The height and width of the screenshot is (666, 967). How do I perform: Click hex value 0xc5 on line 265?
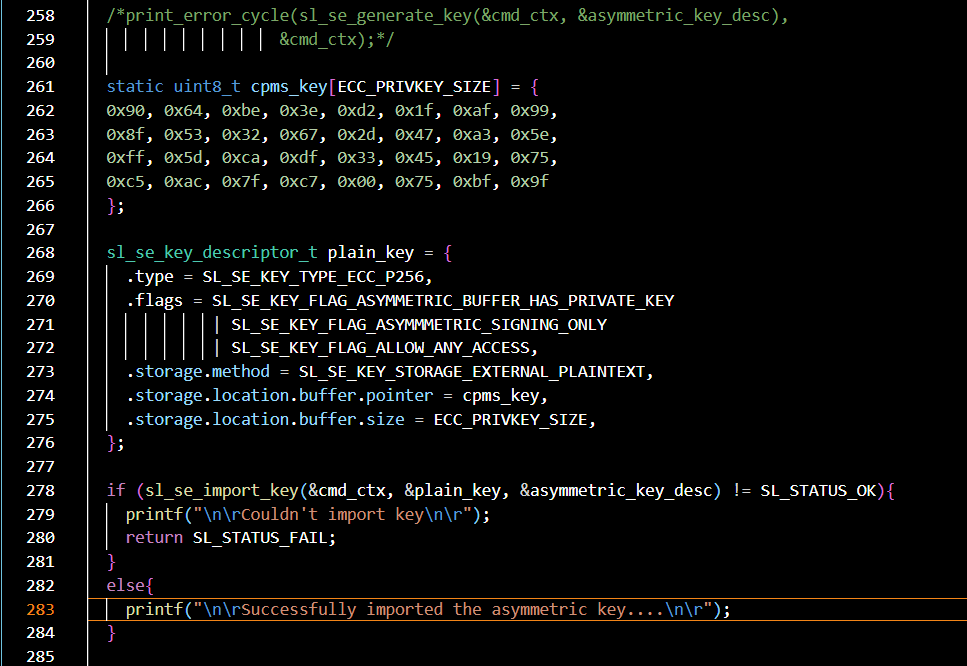pyautogui.click(x=126, y=182)
